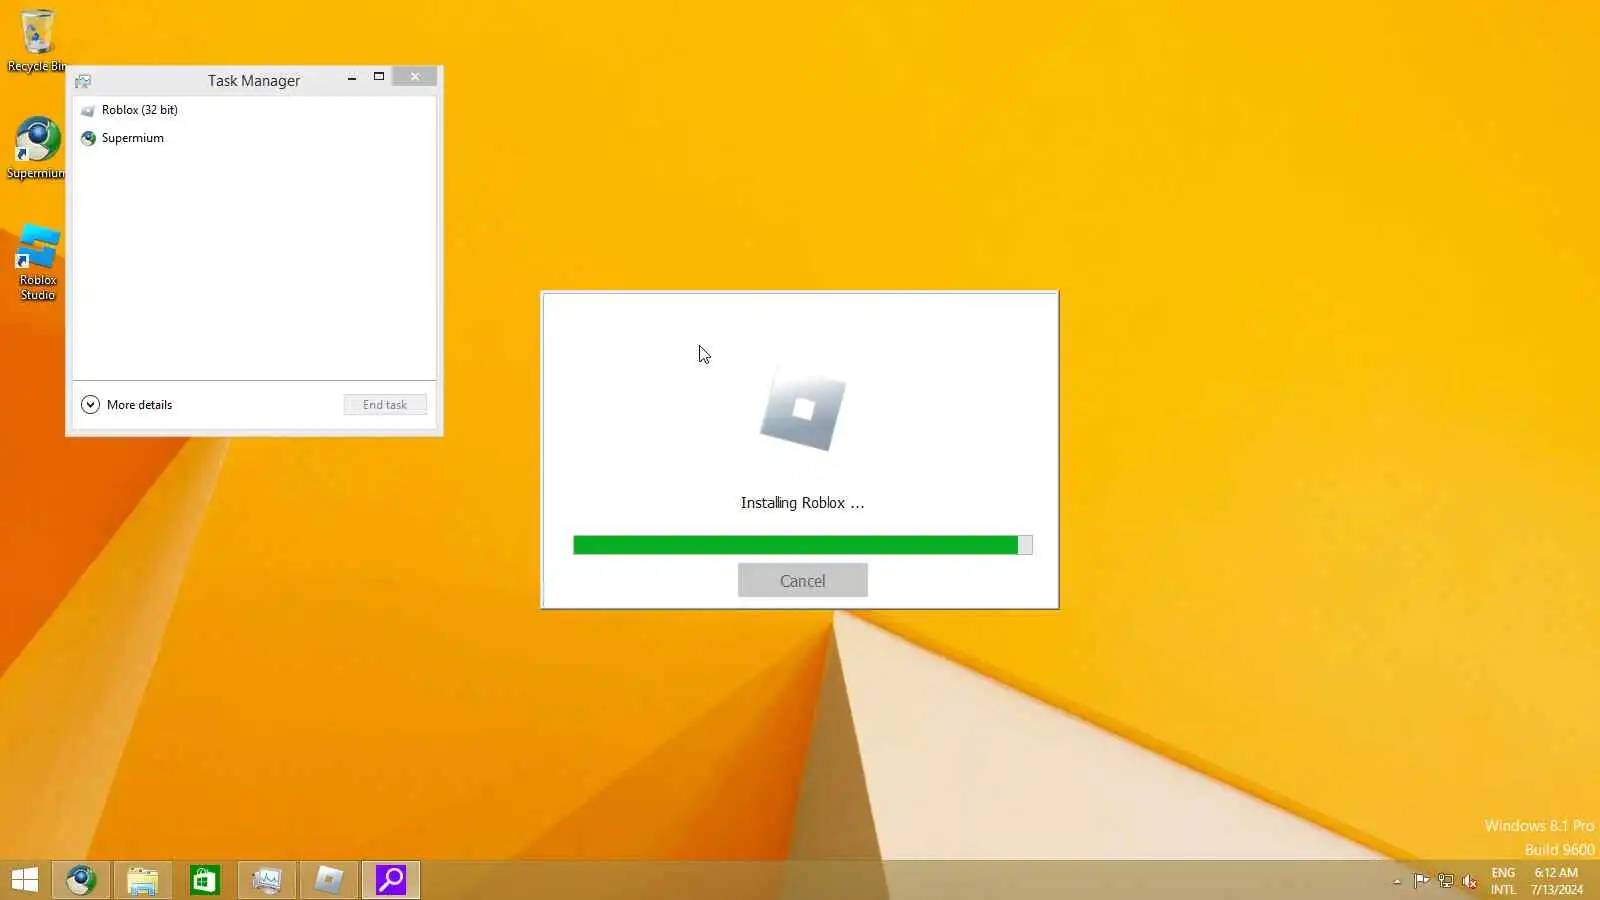Maximize the Task Manager window
The image size is (1600, 900).
pos(379,77)
